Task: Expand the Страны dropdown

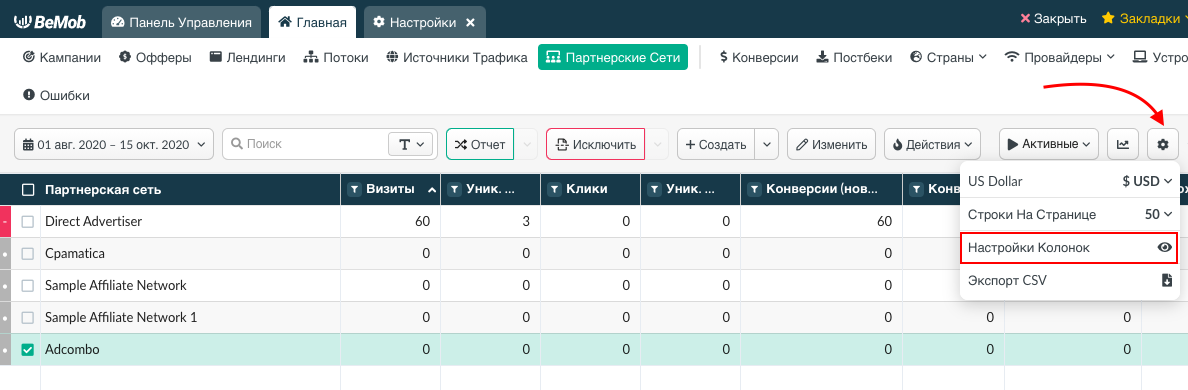Action: (948, 57)
